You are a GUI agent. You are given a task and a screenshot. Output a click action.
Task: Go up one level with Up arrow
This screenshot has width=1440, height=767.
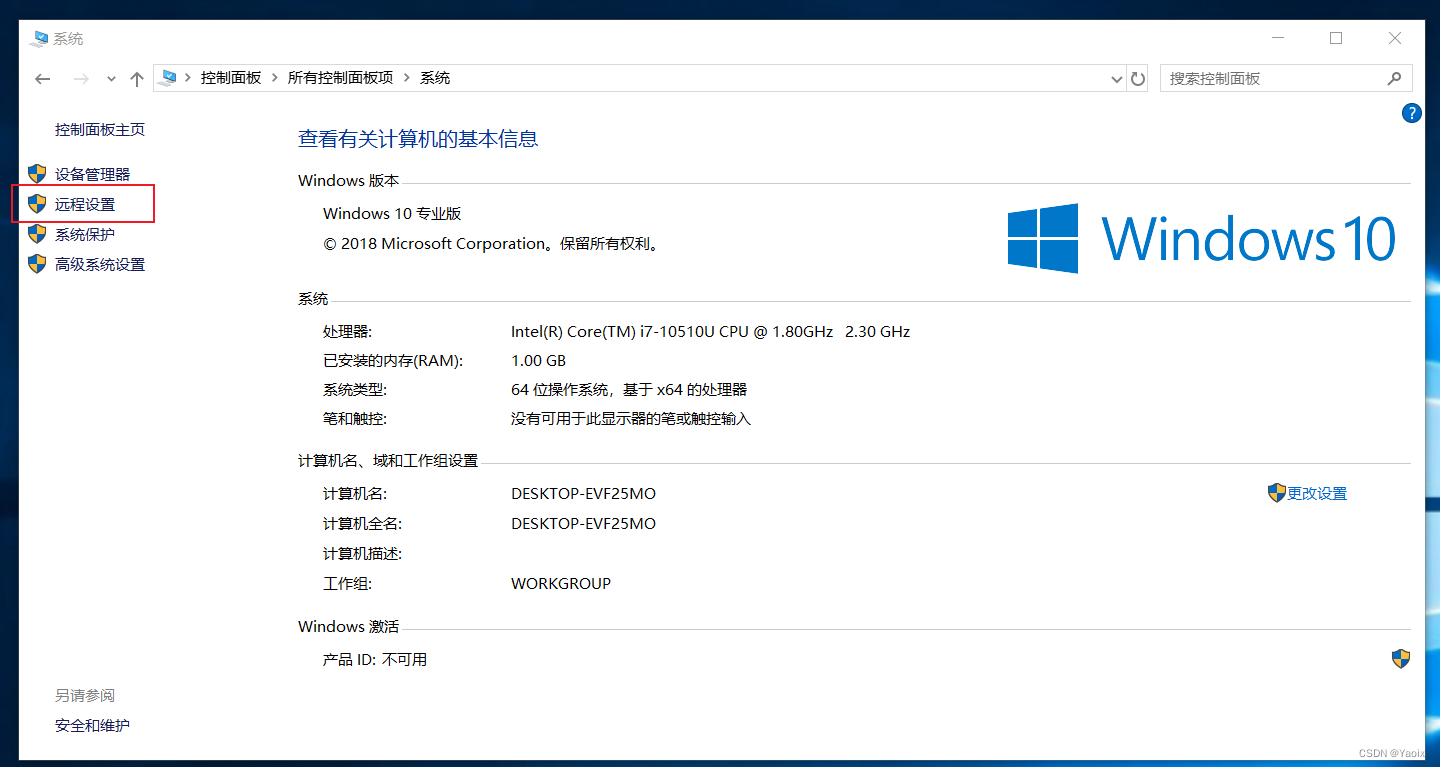(x=137, y=78)
